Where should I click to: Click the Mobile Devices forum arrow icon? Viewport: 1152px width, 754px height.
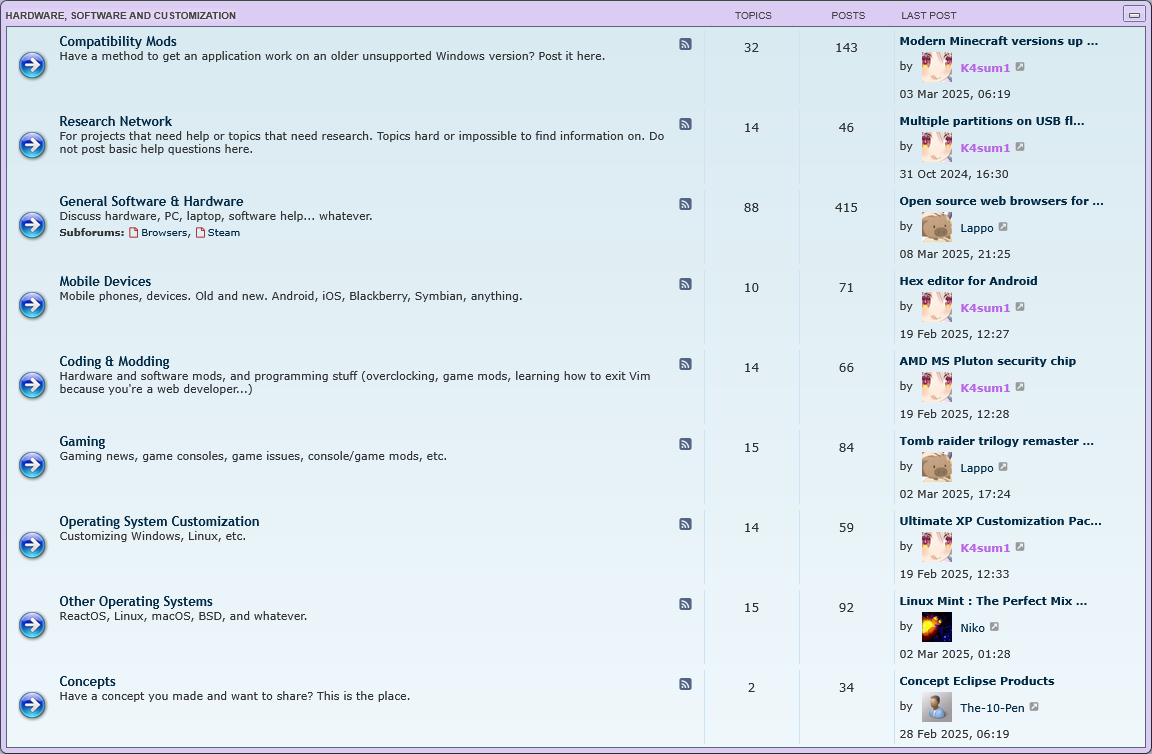point(32,305)
